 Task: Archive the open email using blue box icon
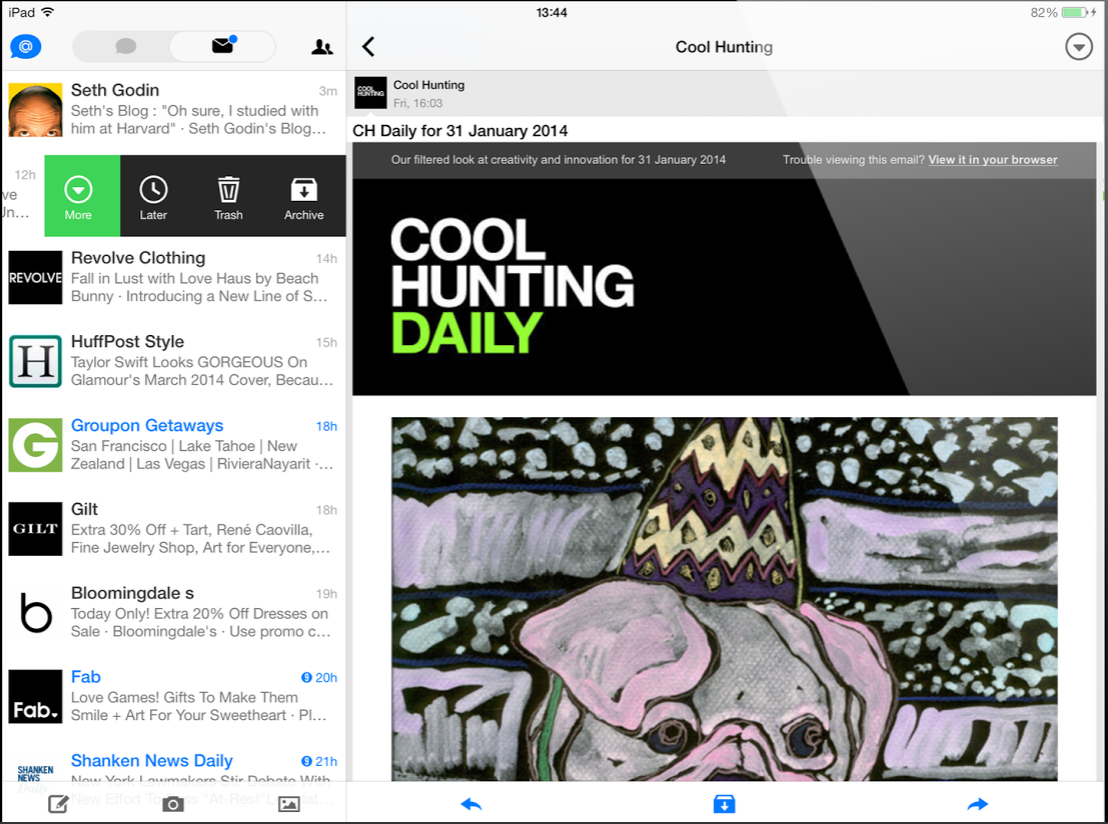[724, 804]
